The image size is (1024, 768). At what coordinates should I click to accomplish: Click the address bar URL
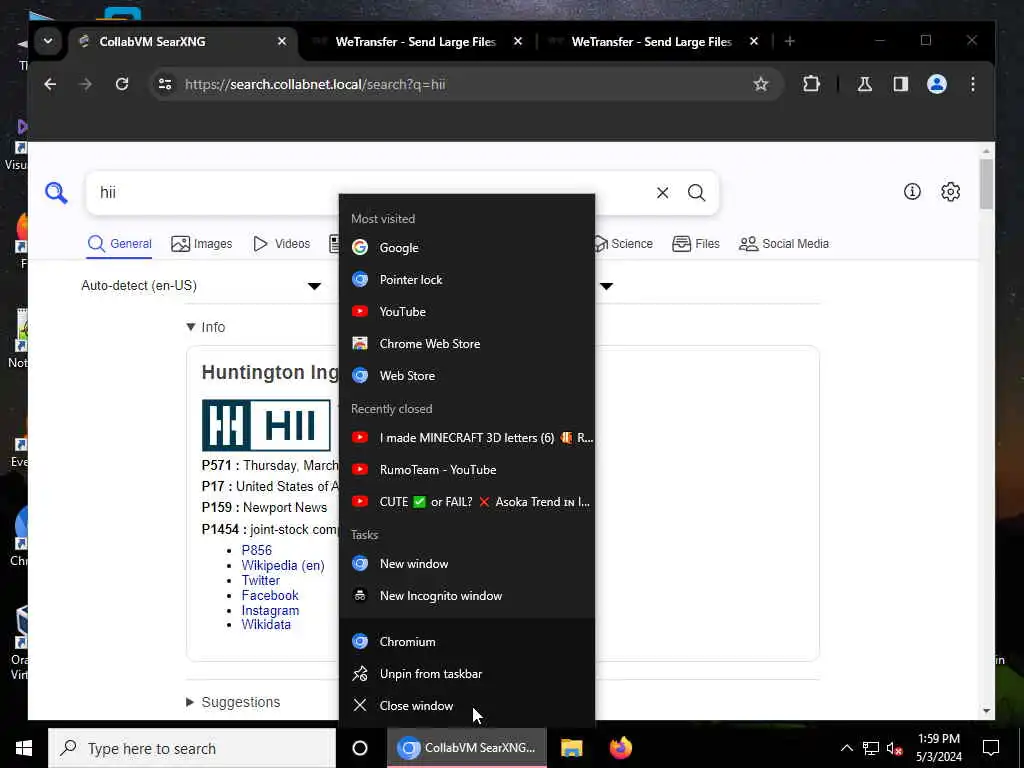pos(315,84)
